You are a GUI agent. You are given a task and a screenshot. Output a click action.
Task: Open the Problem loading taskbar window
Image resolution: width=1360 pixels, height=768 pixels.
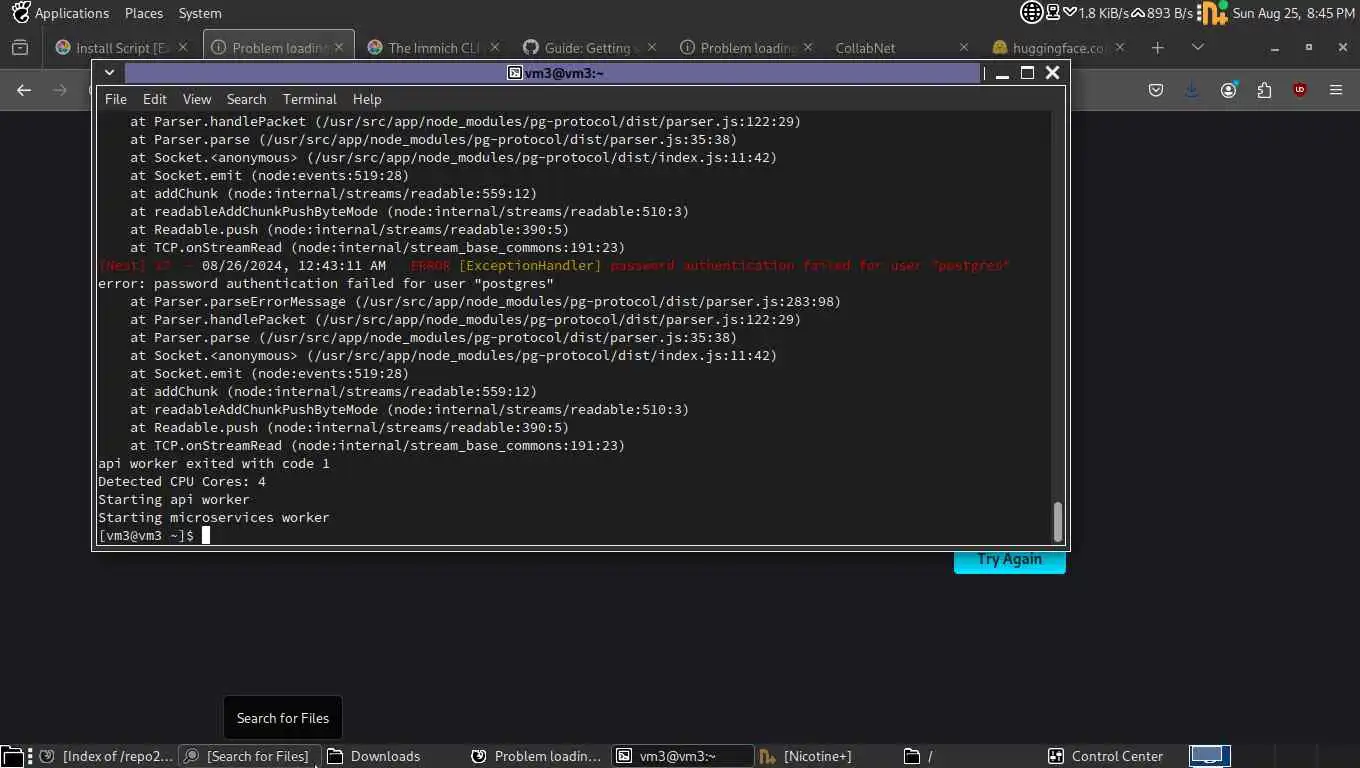click(537, 756)
